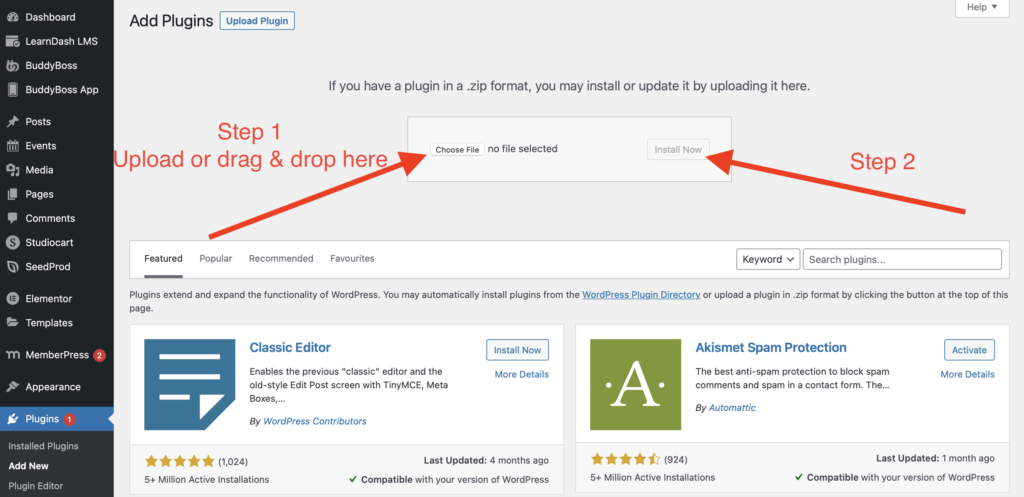Click the Elementor icon in sidebar
1024x497 pixels.
(12, 298)
